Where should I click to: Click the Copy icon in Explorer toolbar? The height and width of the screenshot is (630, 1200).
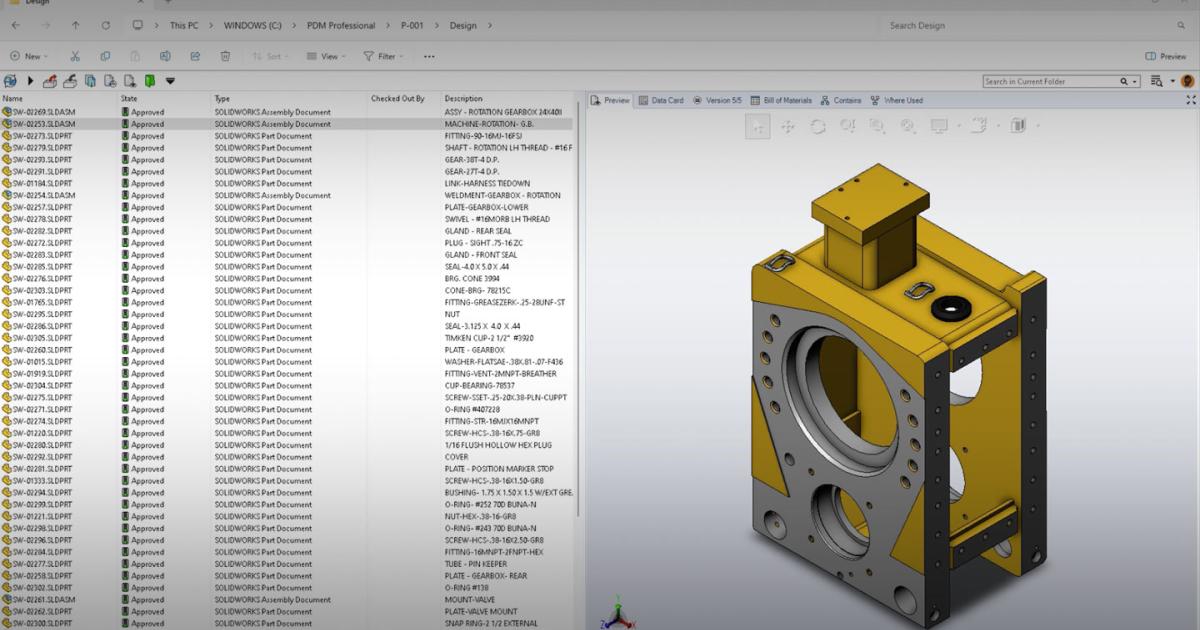point(105,56)
